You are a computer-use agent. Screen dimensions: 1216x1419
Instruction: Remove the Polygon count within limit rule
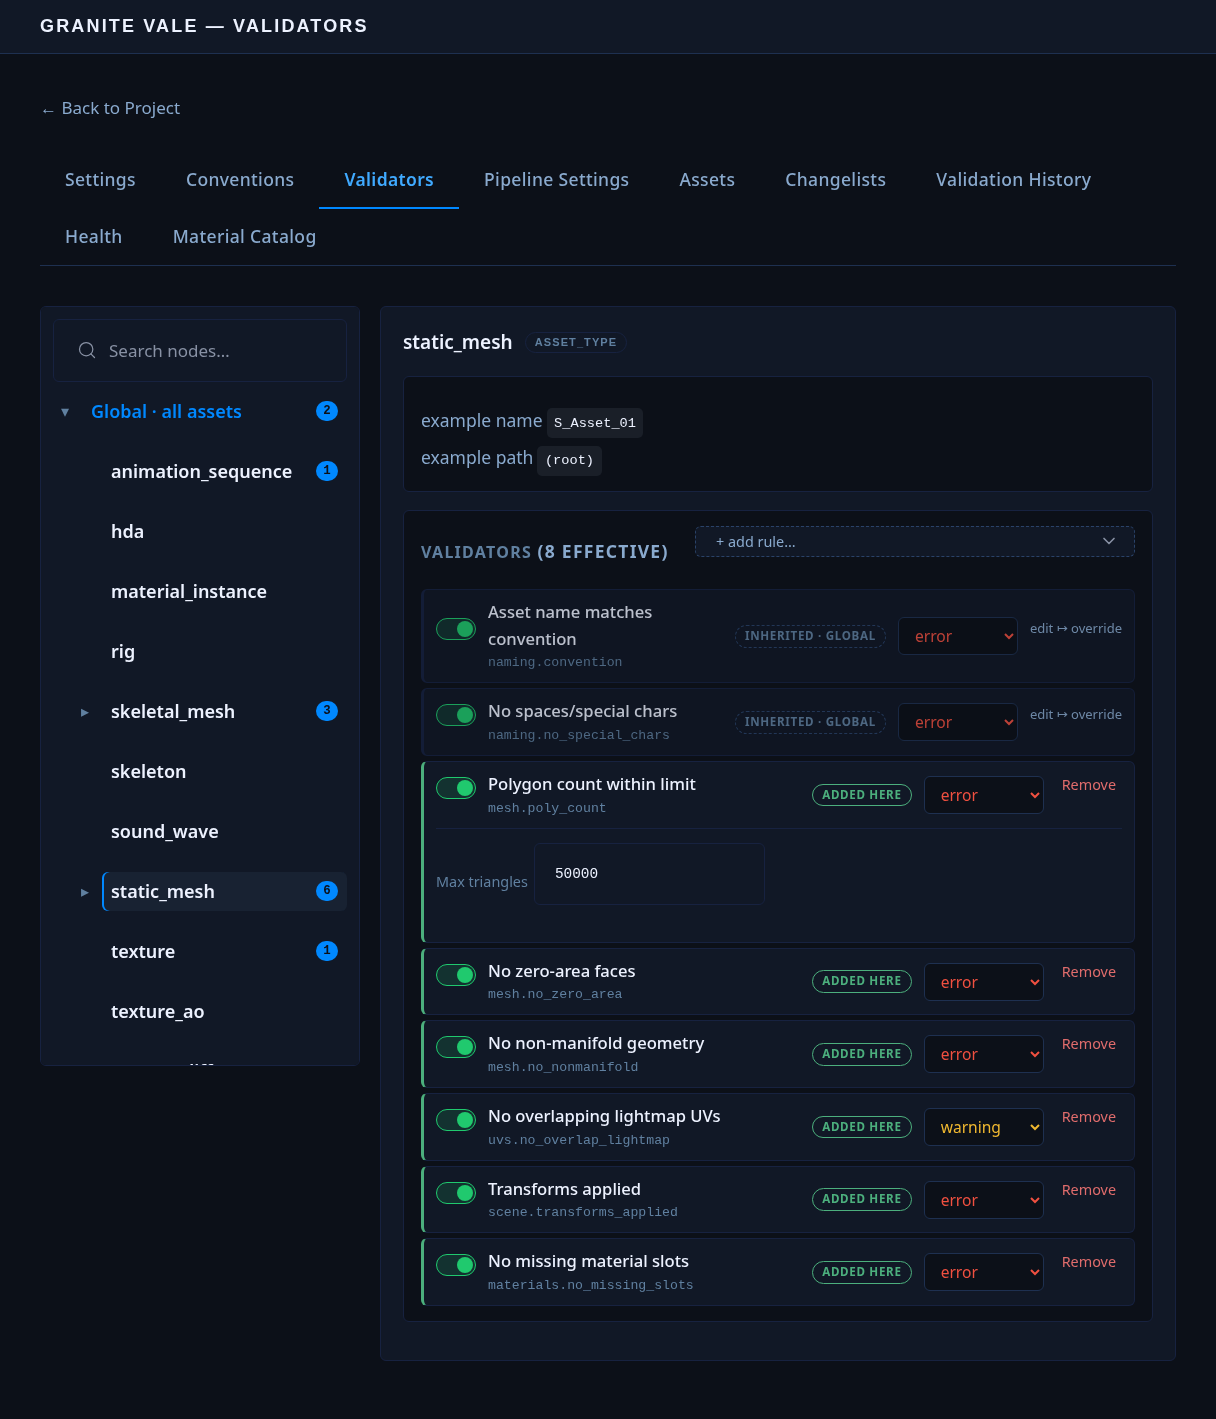click(1089, 785)
